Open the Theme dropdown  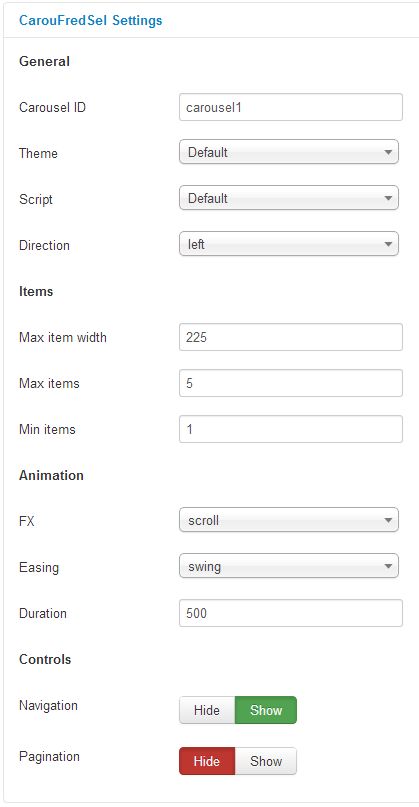[289, 152]
